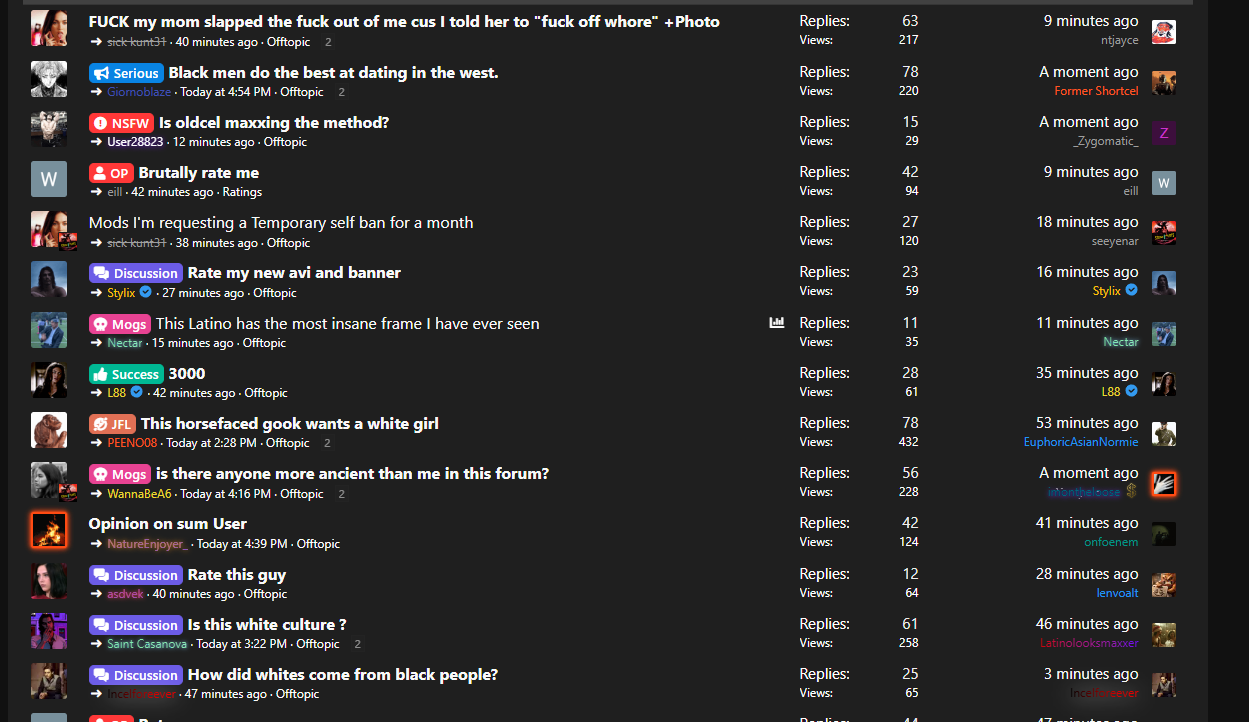The width and height of the screenshot is (1249, 722).
Task: Click the Serious megaphone prefix tag
Action: (125, 73)
